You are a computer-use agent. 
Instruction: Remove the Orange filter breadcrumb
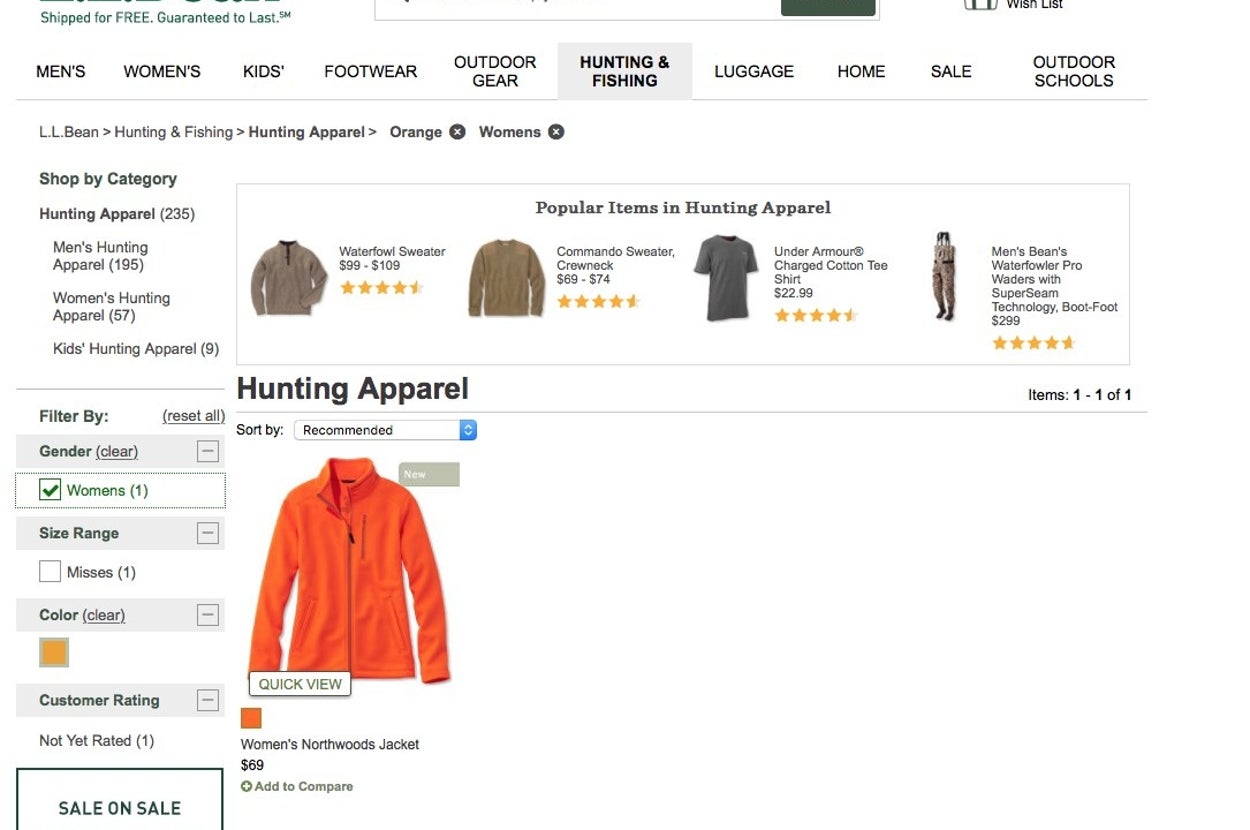[457, 132]
